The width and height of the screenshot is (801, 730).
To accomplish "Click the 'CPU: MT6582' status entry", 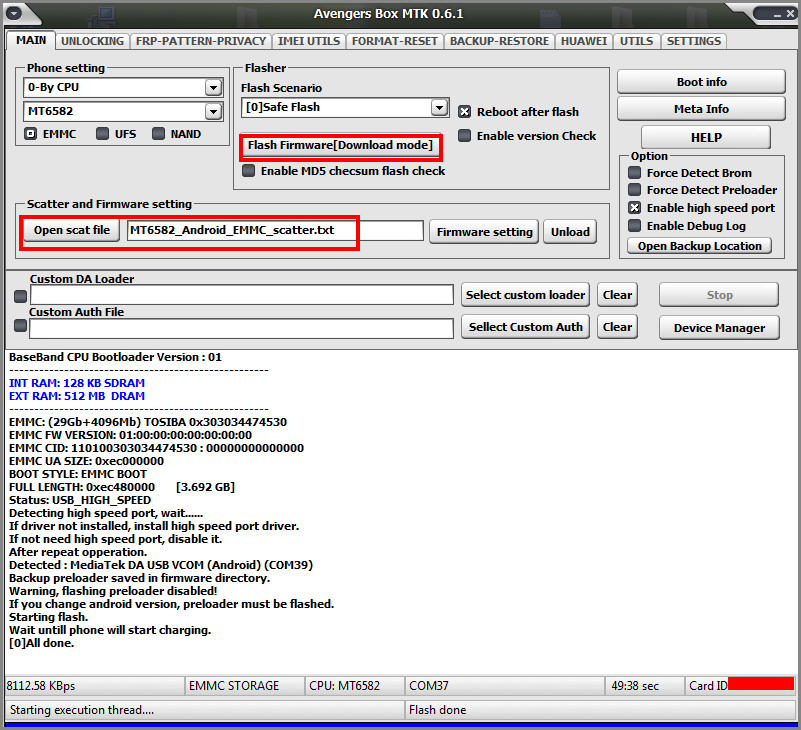I will (x=355, y=686).
